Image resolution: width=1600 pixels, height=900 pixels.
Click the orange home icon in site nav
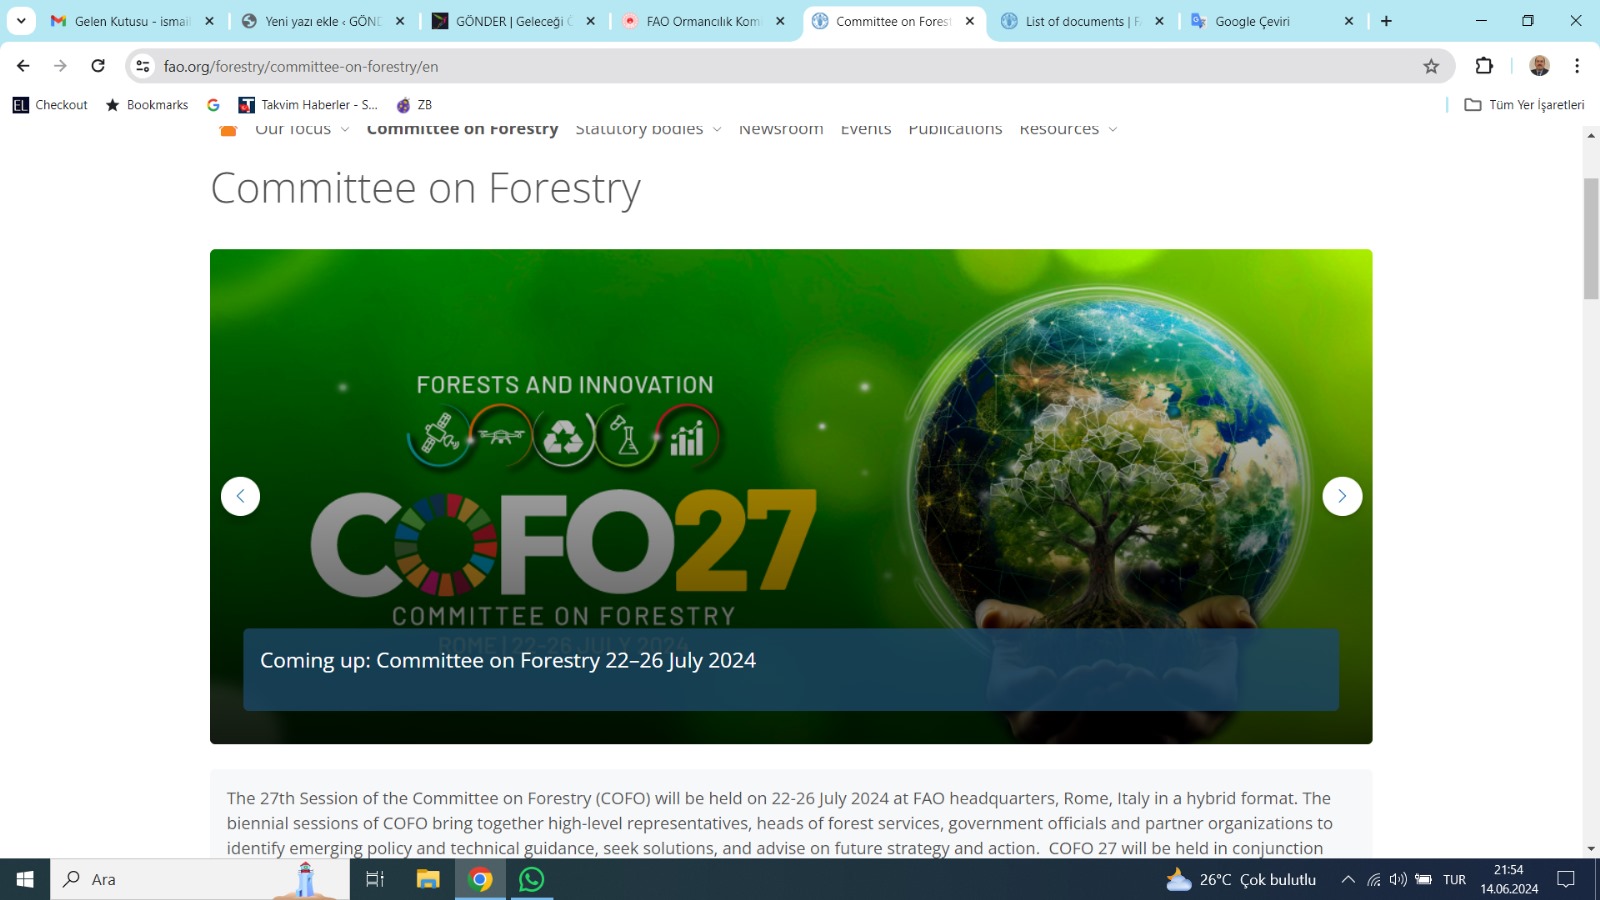point(228,130)
